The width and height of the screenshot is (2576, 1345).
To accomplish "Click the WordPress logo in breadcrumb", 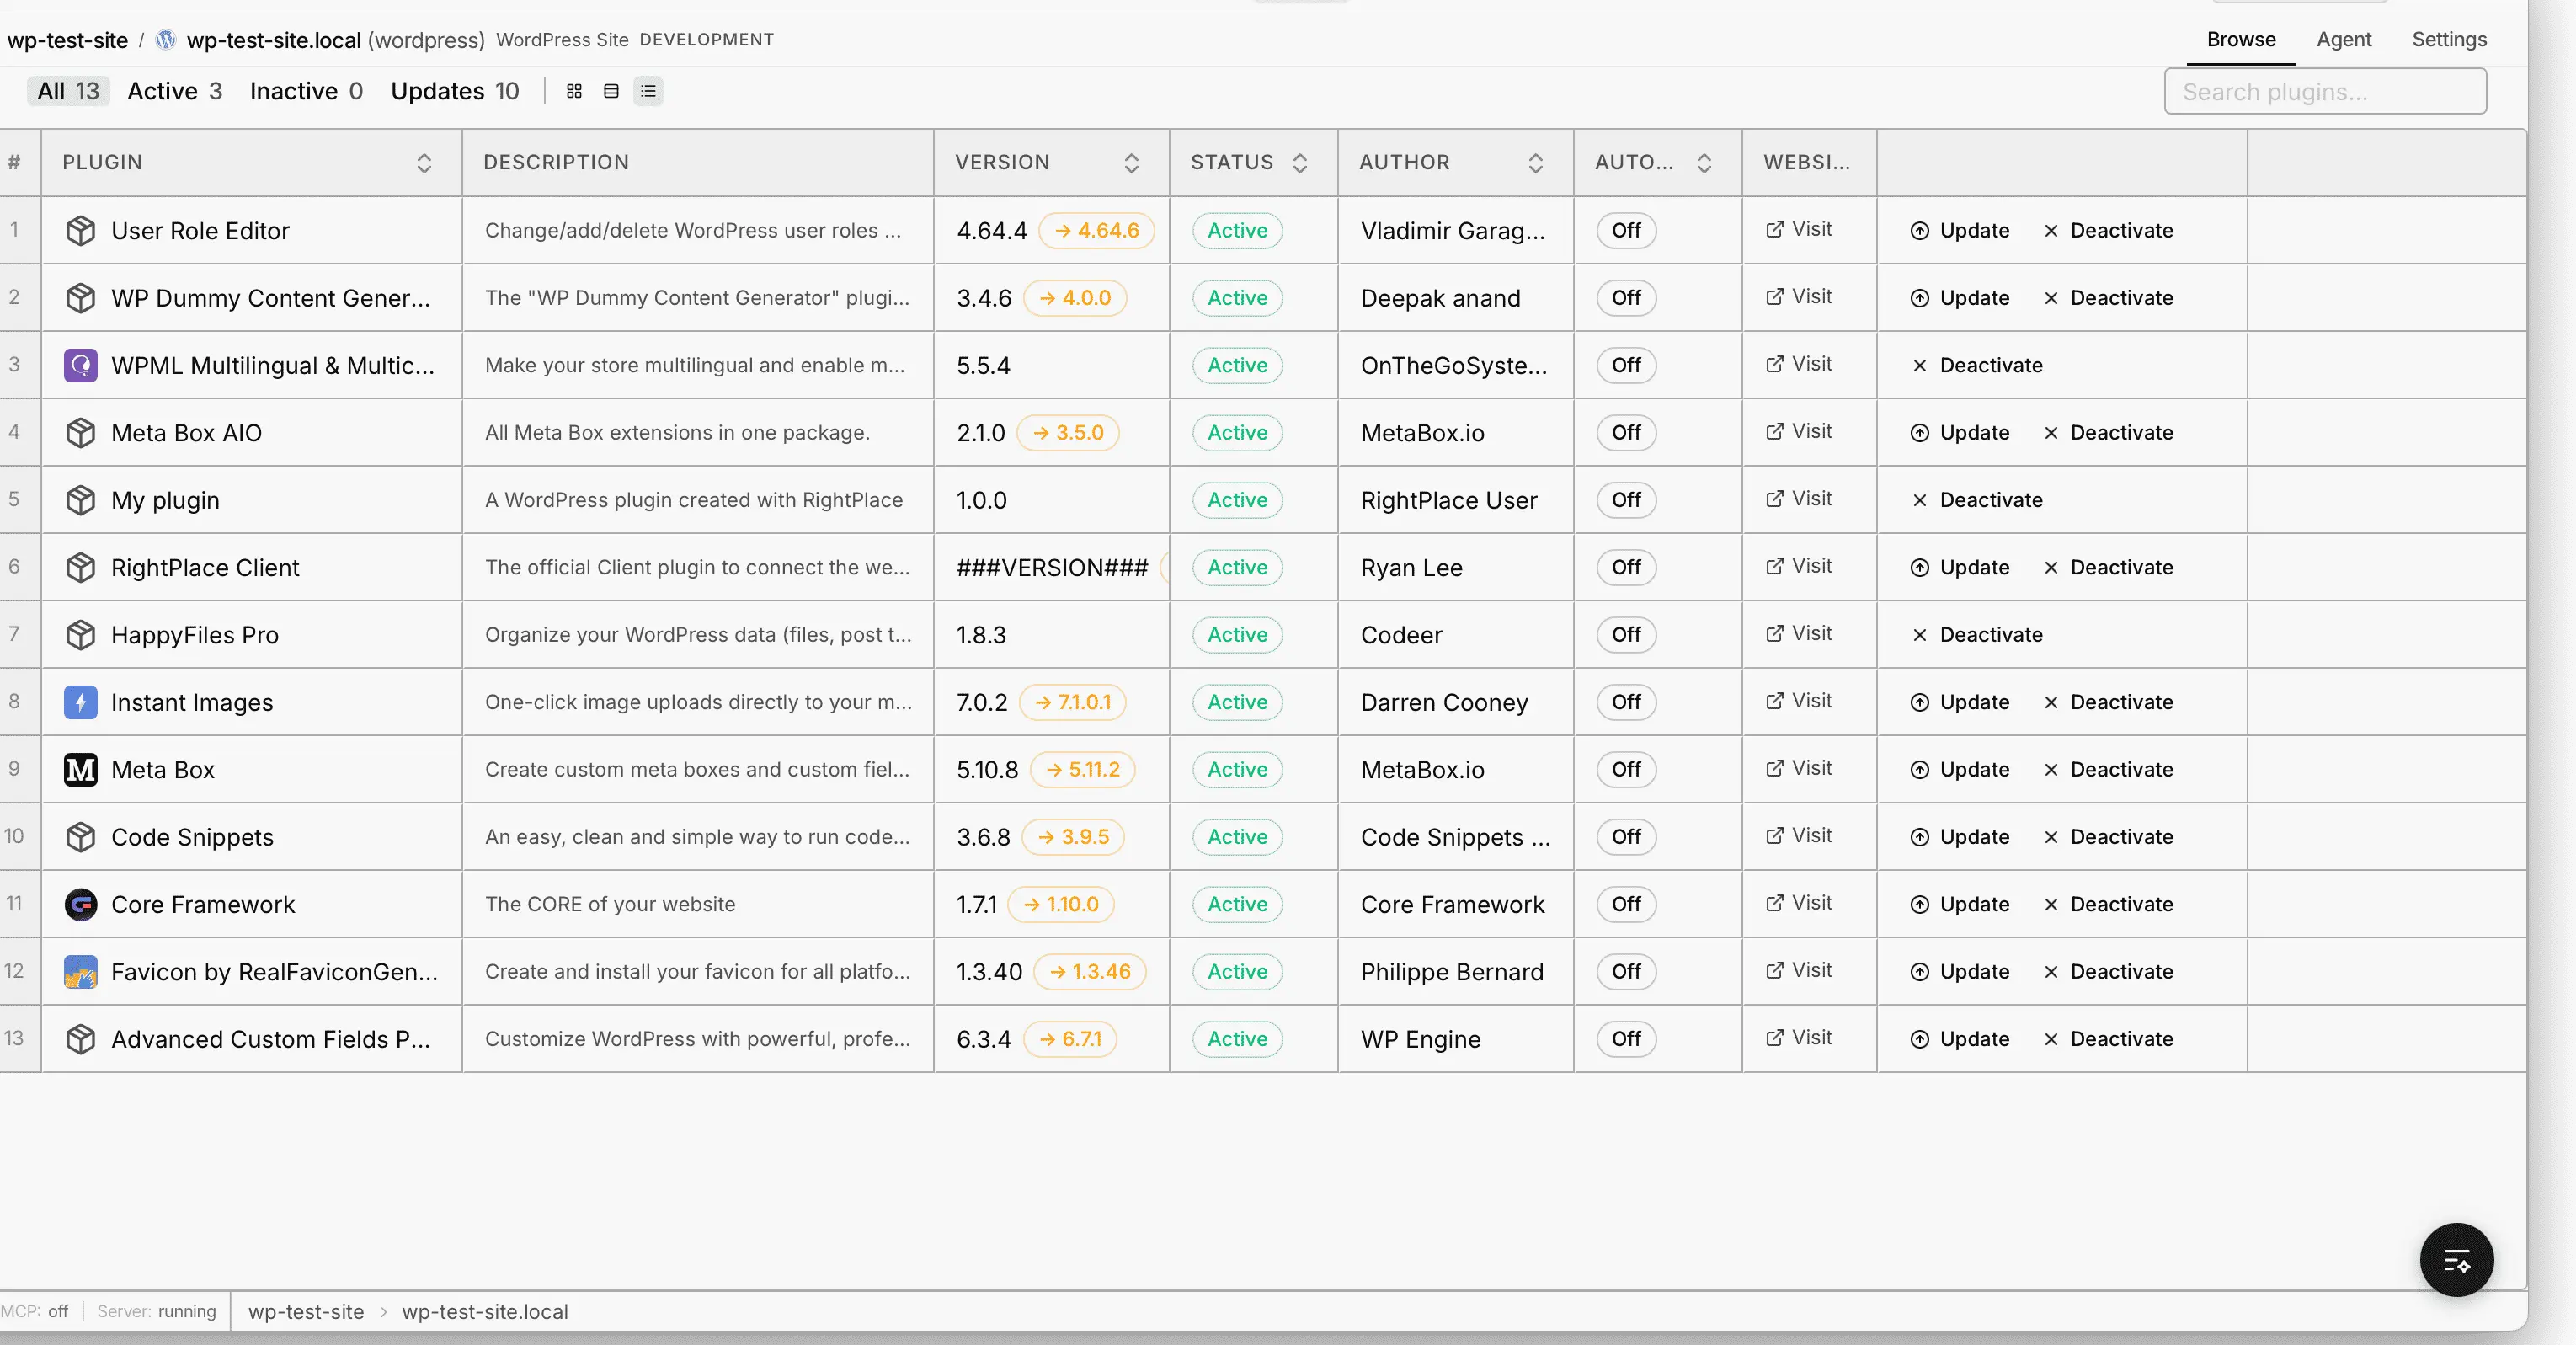I will click(x=166, y=40).
